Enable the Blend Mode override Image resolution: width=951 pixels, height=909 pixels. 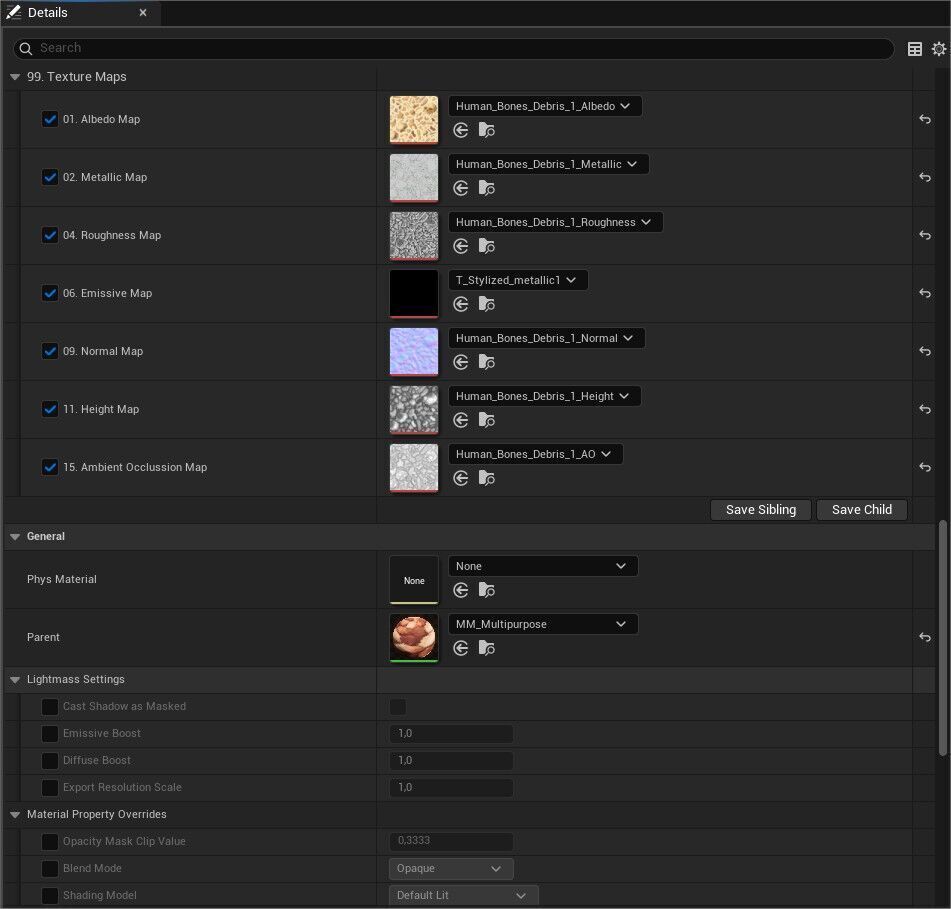click(x=50, y=868)
